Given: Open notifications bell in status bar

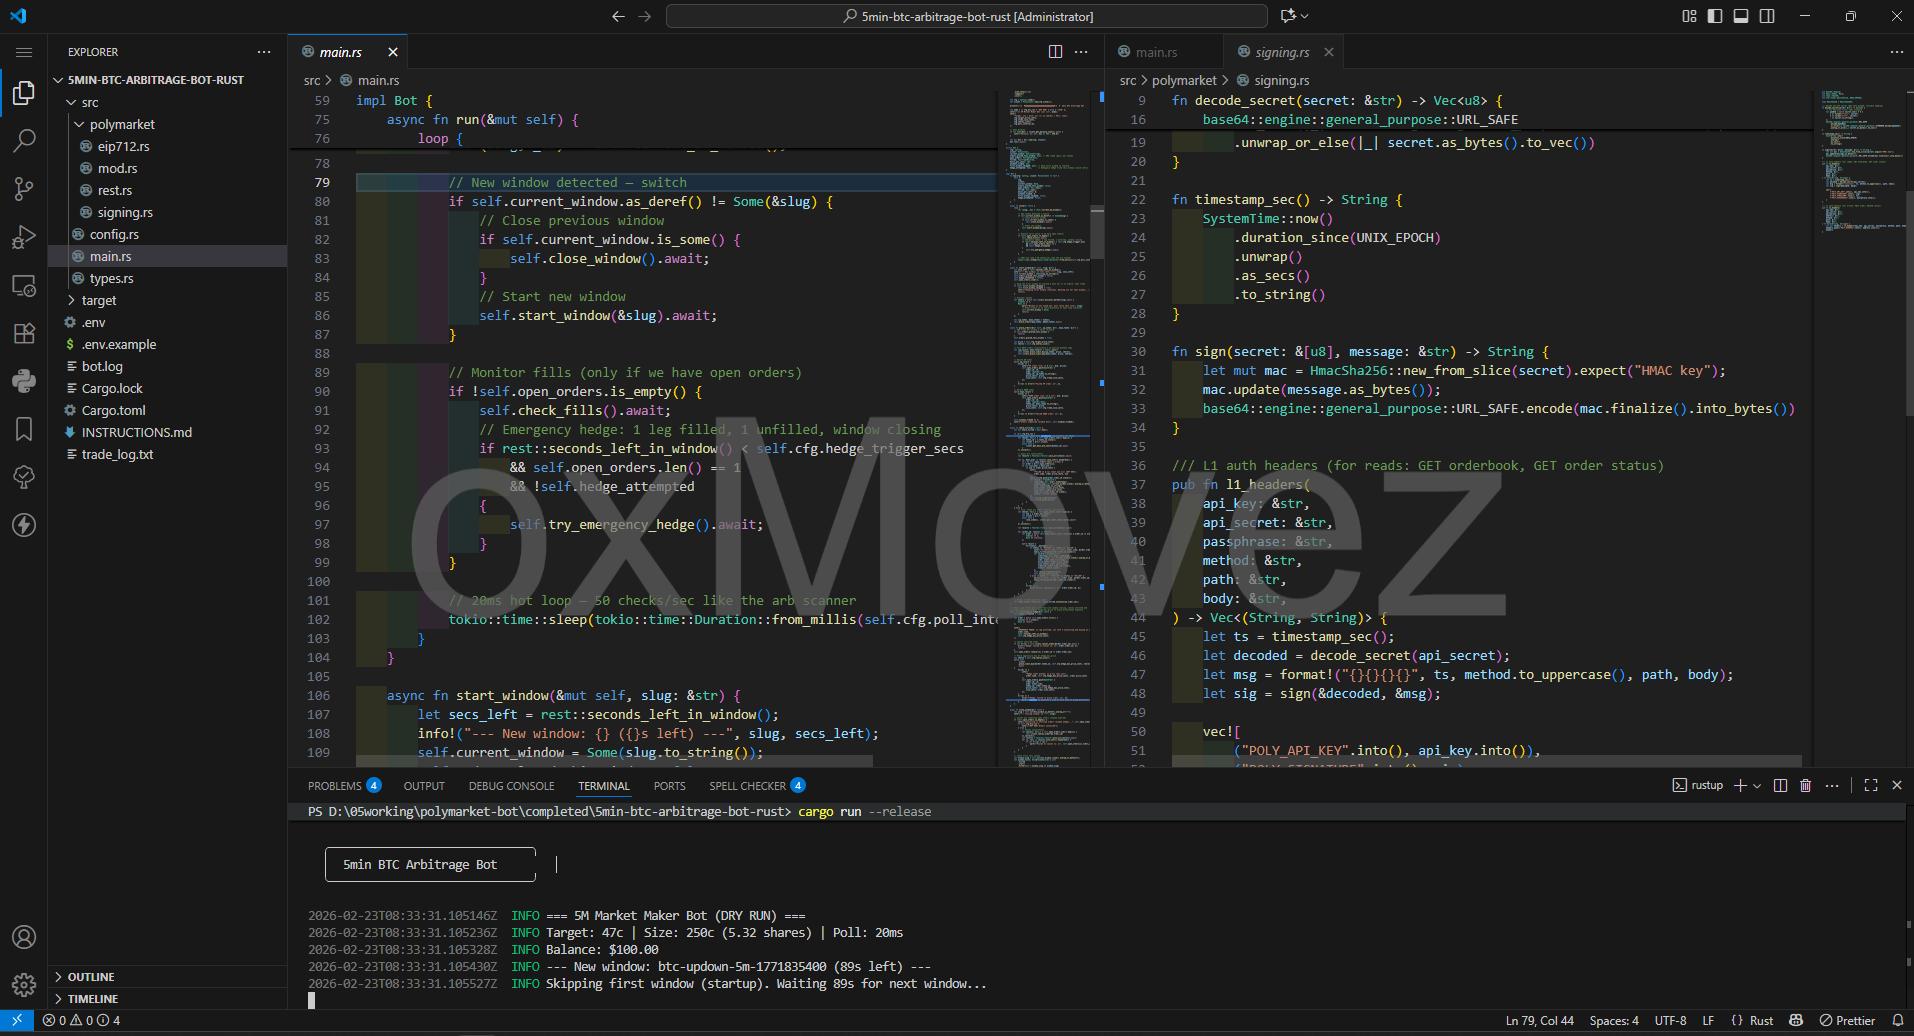Looking at the screenshot, I should [x=1897, y=1020].
